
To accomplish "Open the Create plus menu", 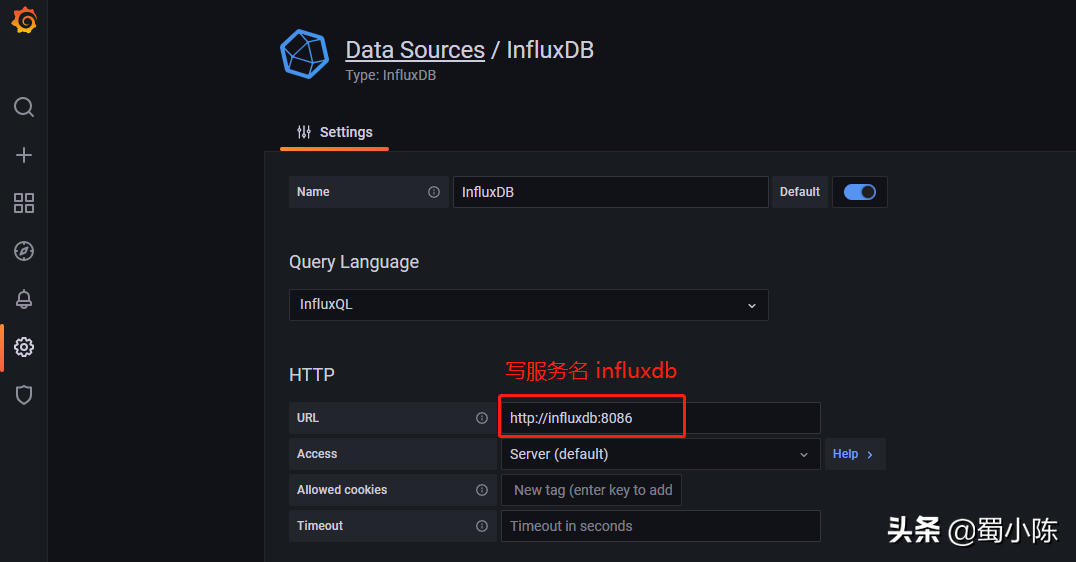I will (24, 155).
